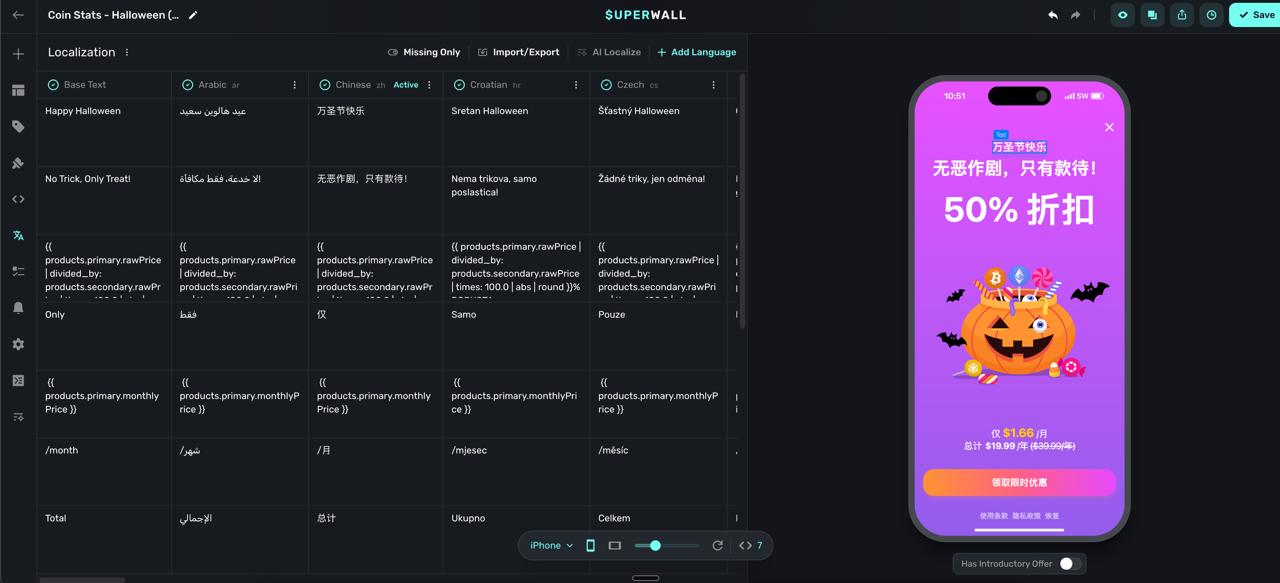
Task: Open Arabic column options menu
Action: point(295,85)
